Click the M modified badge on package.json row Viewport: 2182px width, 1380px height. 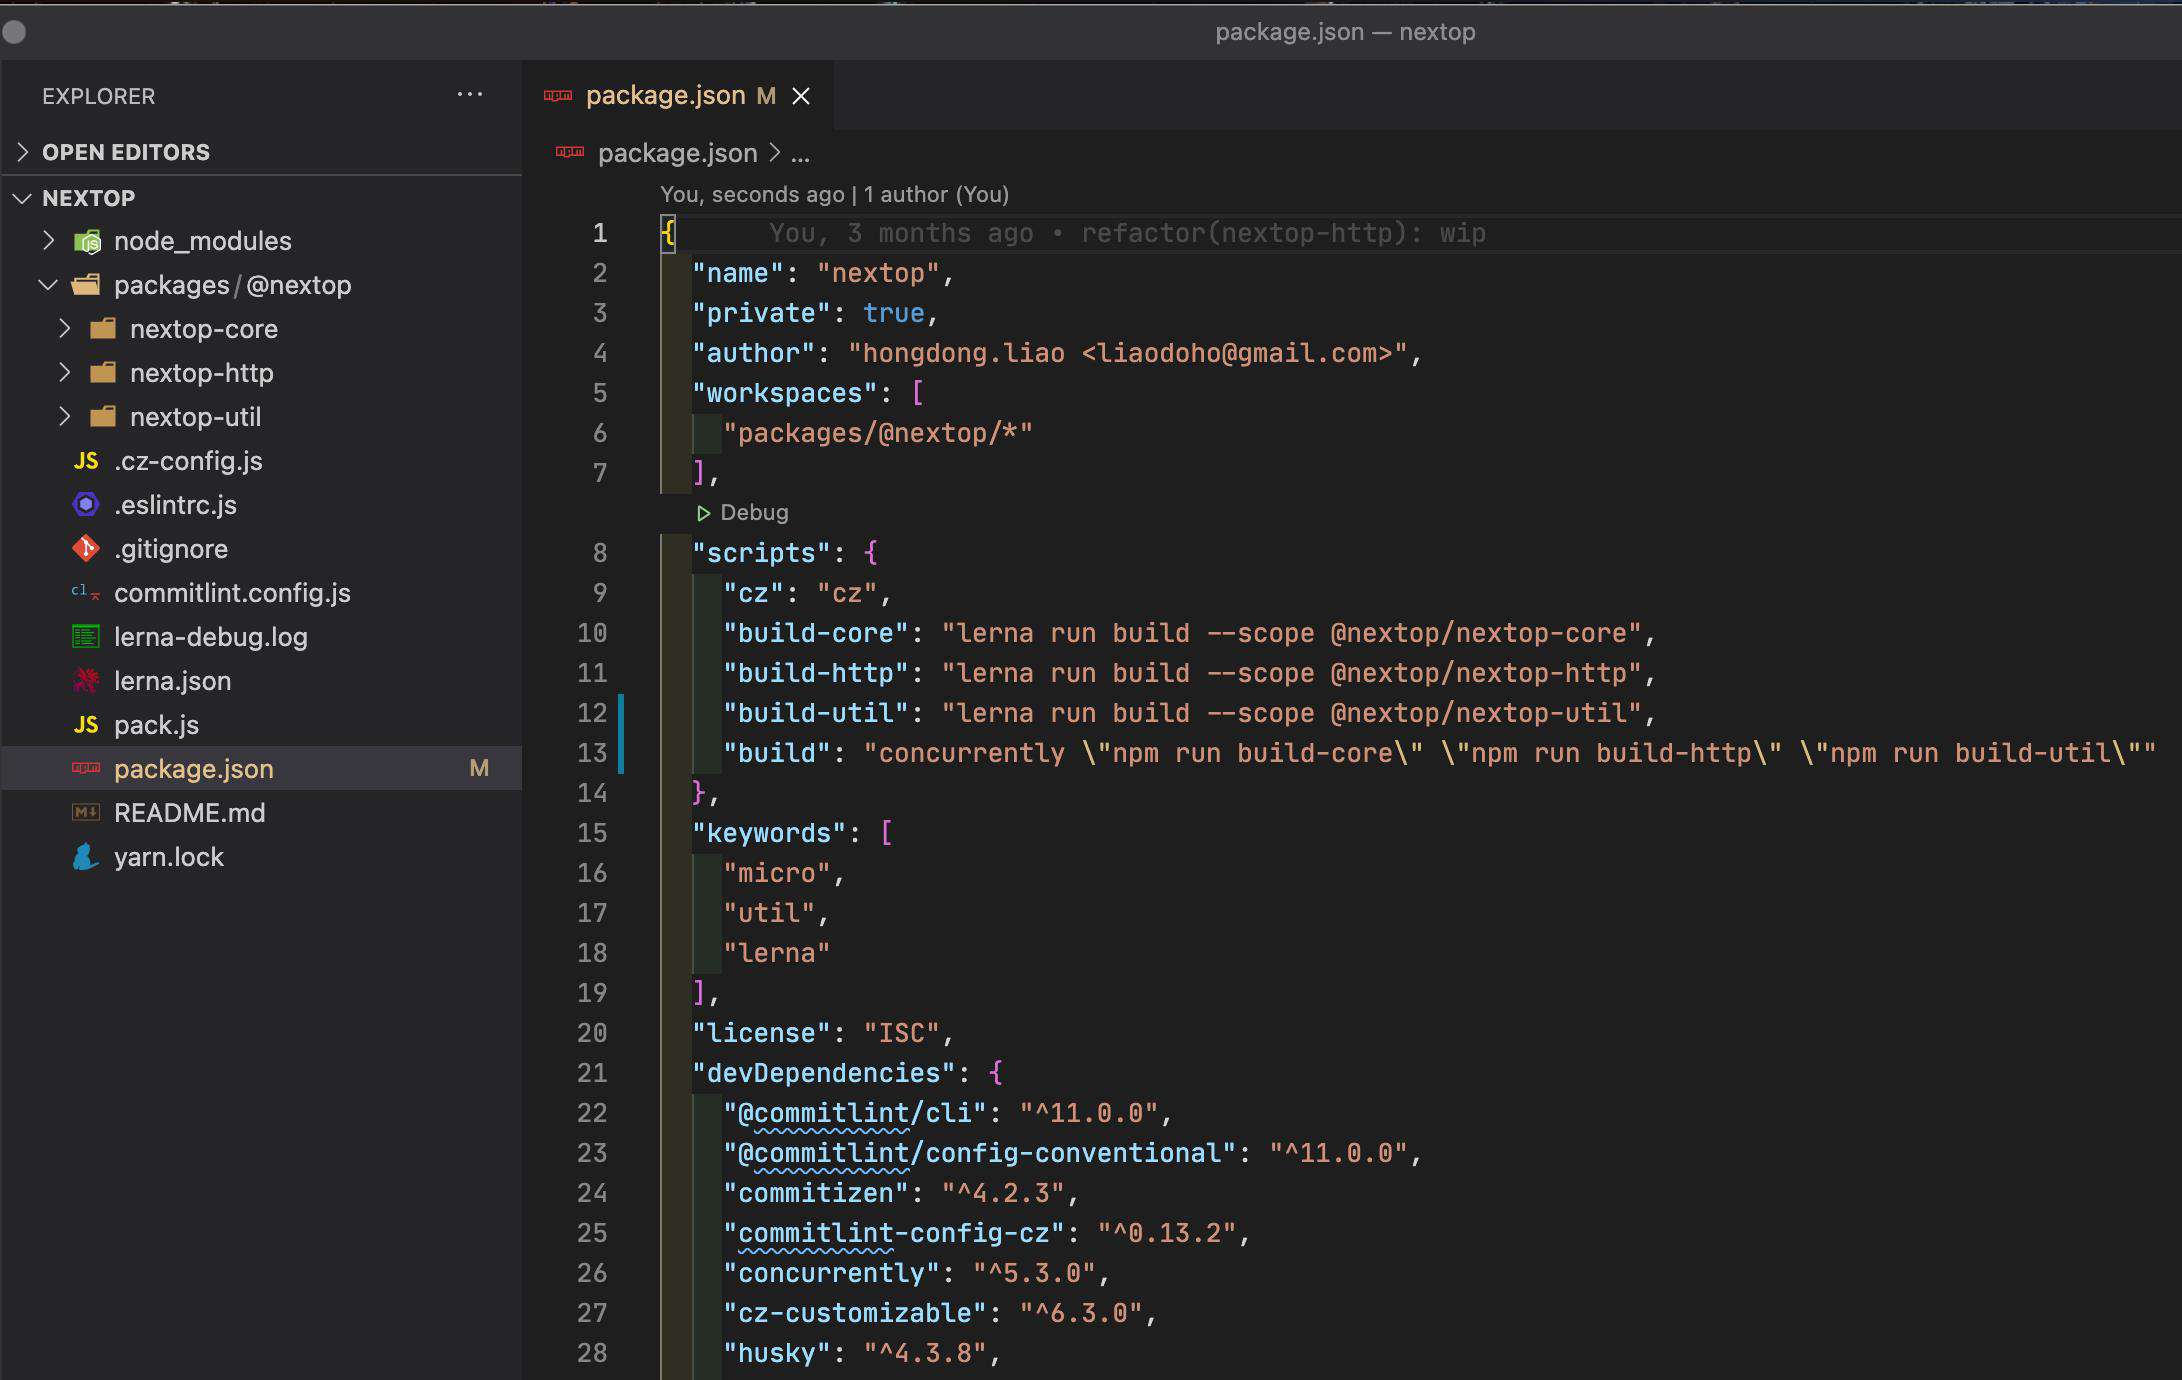479,768
